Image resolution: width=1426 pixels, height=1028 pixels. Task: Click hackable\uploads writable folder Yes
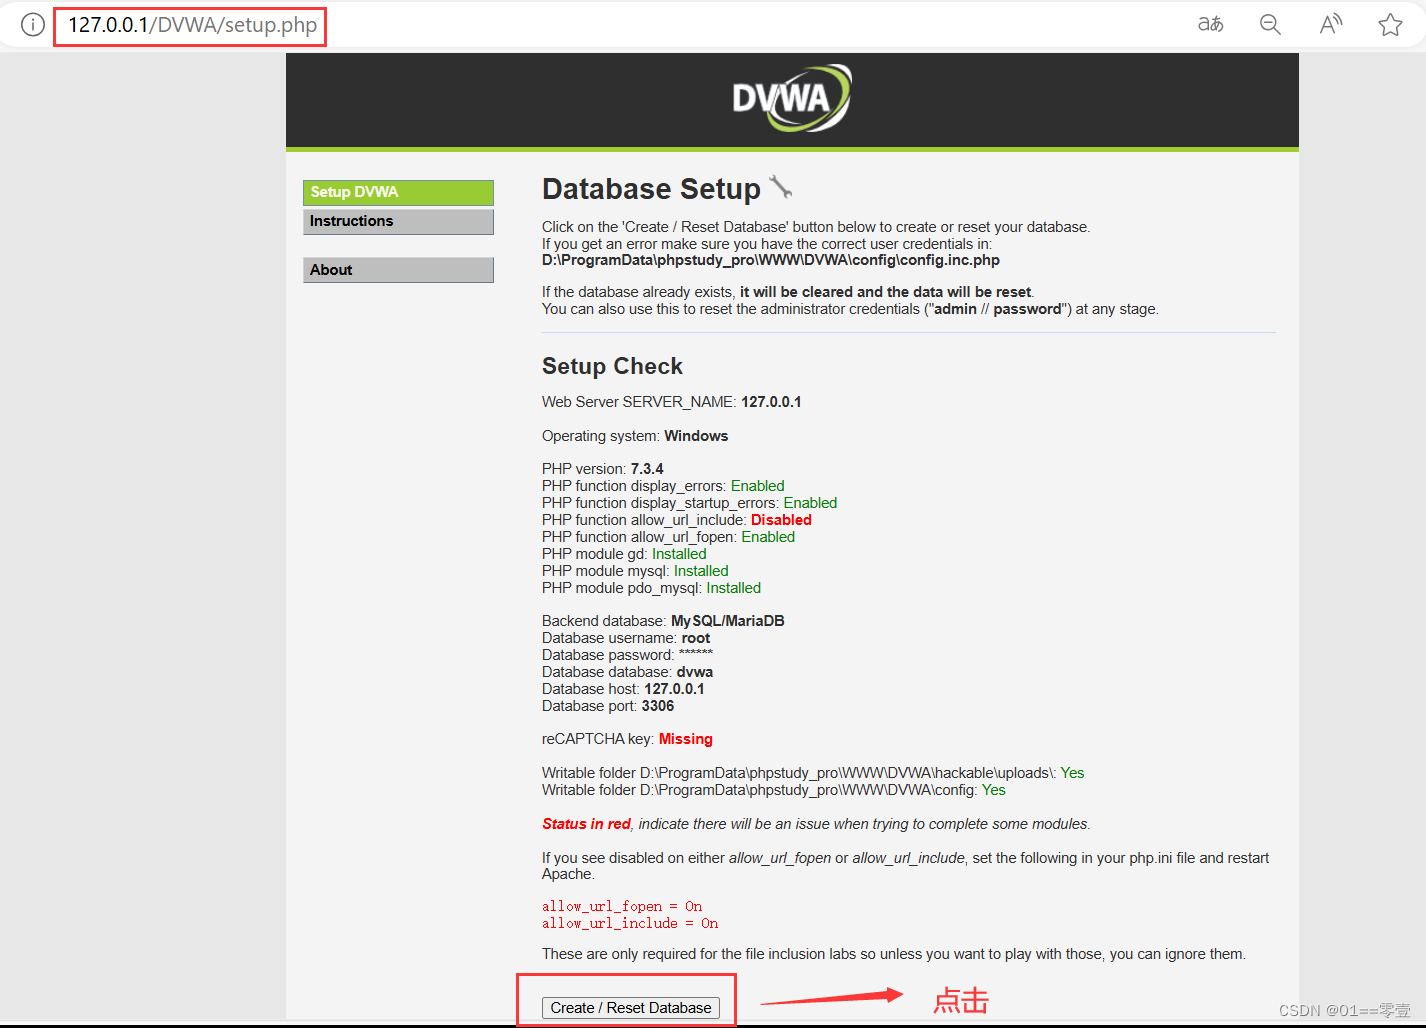pos(1072,773)
